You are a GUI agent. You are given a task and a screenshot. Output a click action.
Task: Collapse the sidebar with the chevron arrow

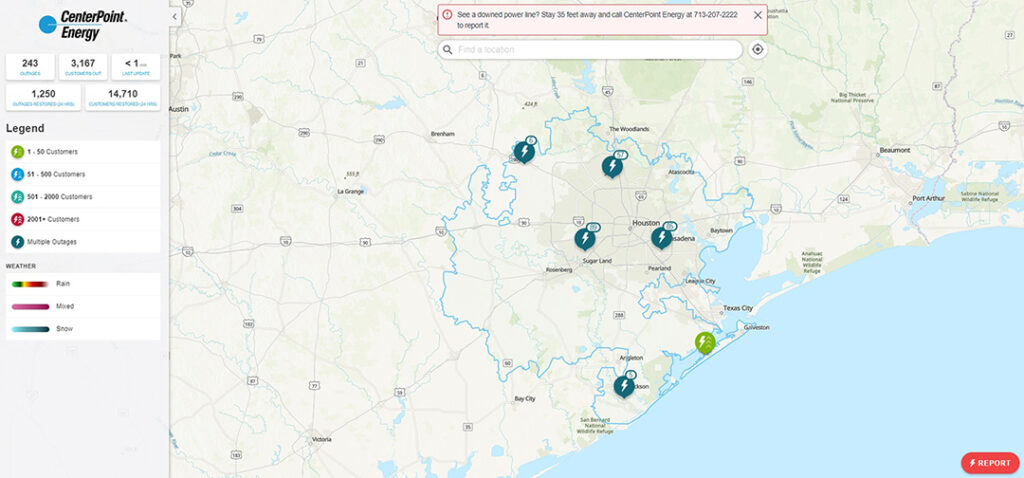(x=174, y=17)
